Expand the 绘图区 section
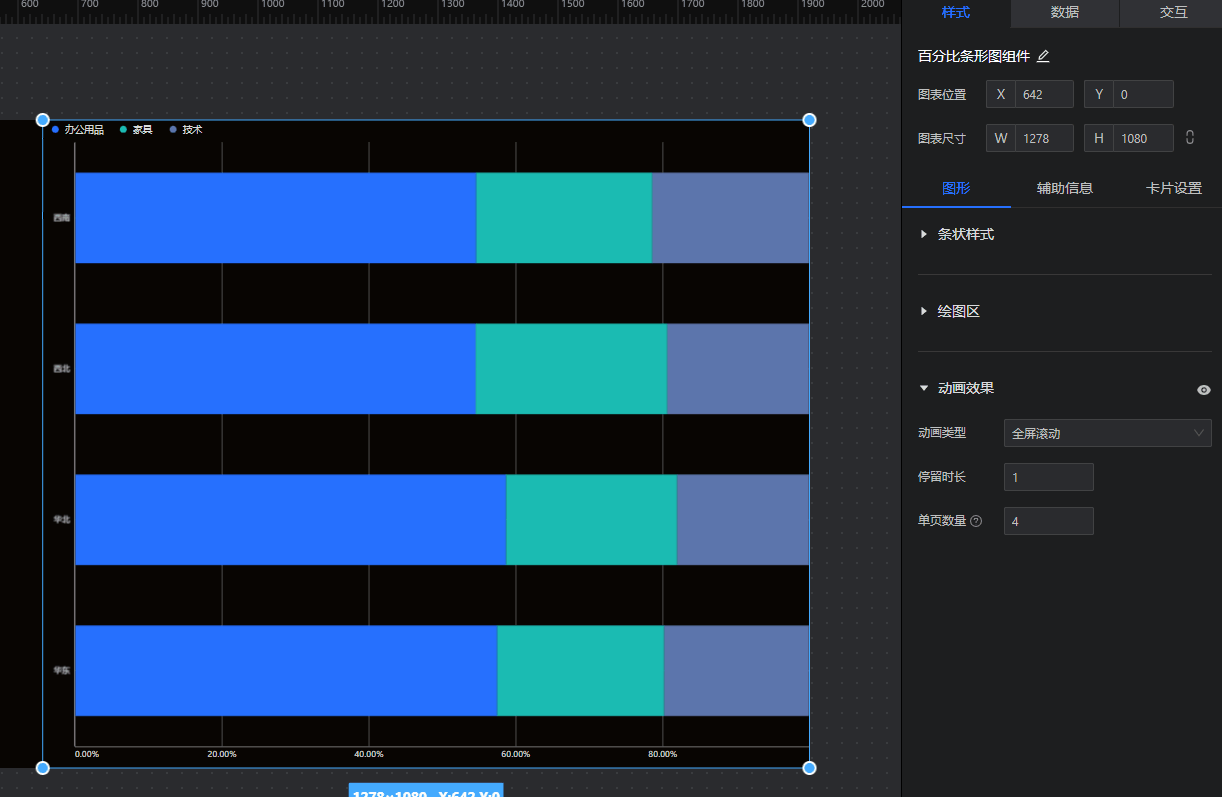Screen dimensions: 1222x797 [x=958, y=311]
